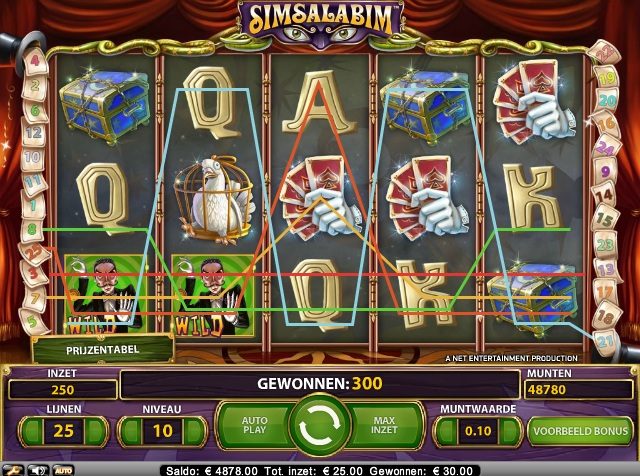The width and height of the screenshot is (640, 476).
Task: Open the wrench settings icon
Action: [x=13, y=470]
